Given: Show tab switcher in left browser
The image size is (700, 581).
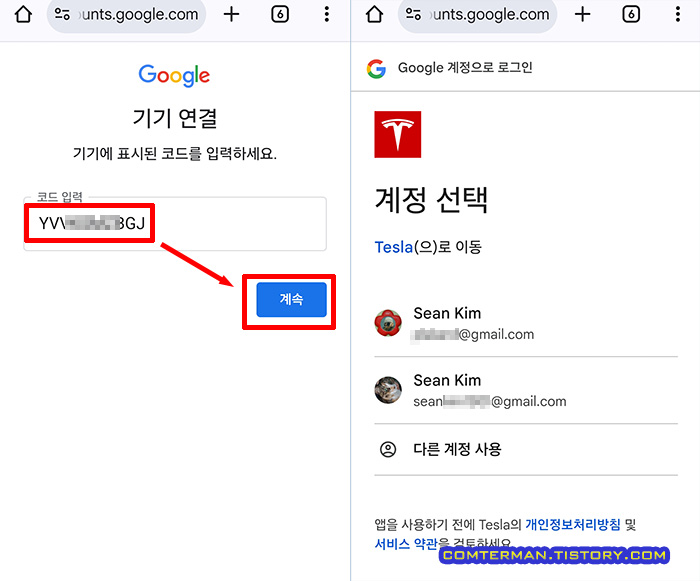Looking at the screenshot, I should click(280, 14).
